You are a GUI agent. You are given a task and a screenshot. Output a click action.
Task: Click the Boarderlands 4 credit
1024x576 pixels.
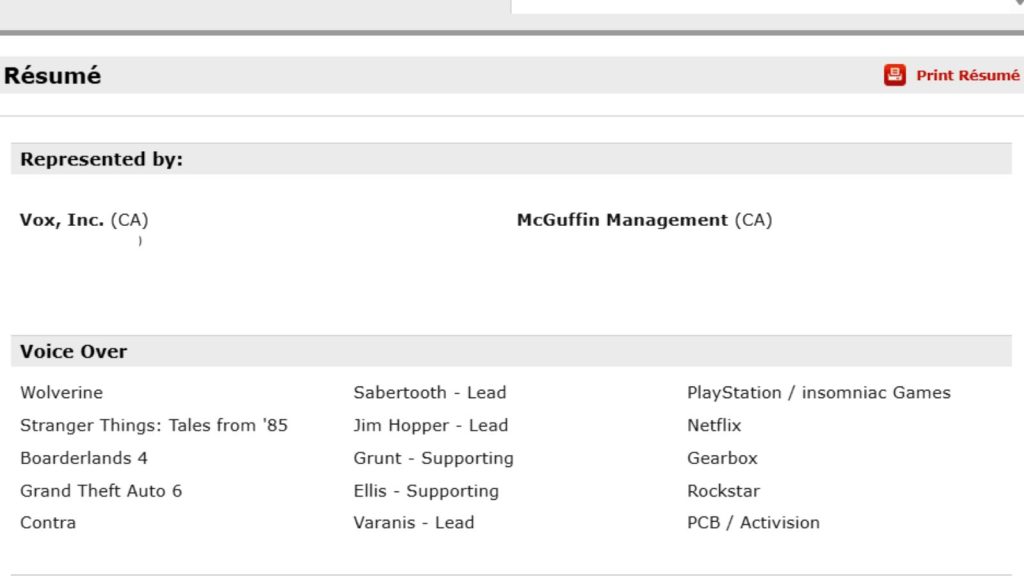(84, 458)
